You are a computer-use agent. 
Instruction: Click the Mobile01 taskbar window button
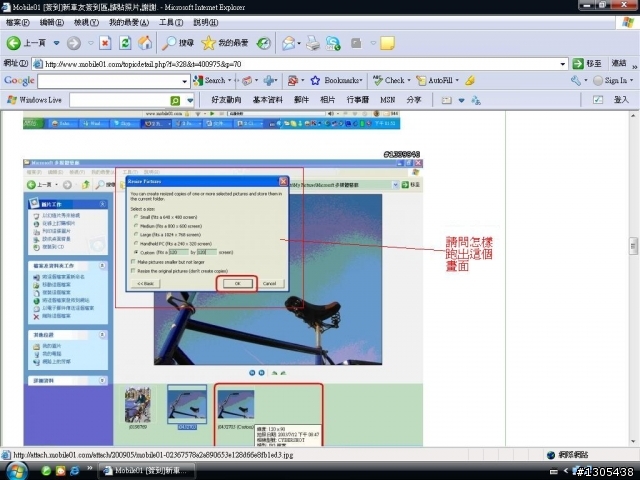(x=147, y=471)
